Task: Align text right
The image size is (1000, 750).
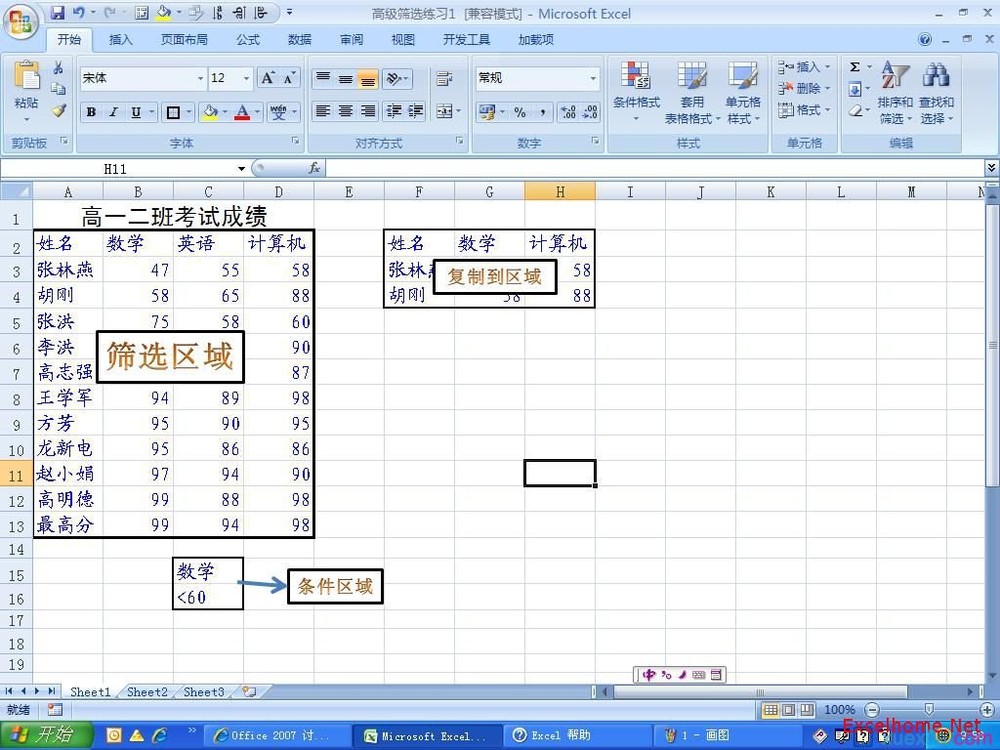Action: [x=367, y=111]
